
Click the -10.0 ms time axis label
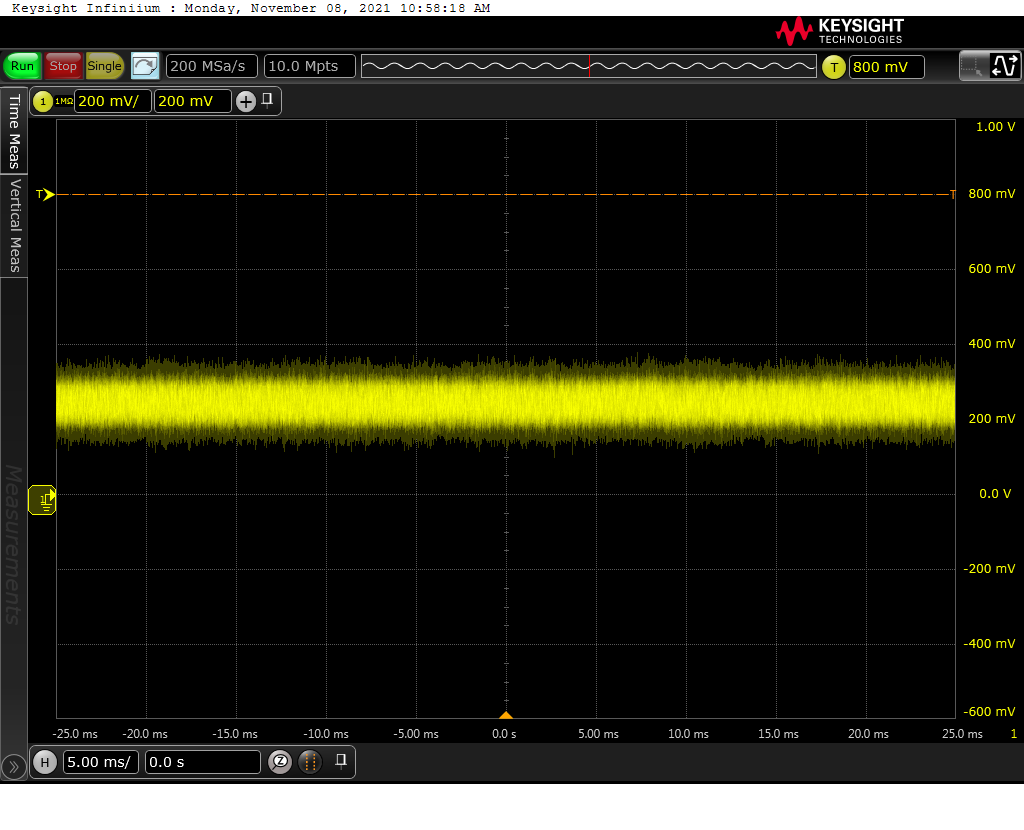326,734
